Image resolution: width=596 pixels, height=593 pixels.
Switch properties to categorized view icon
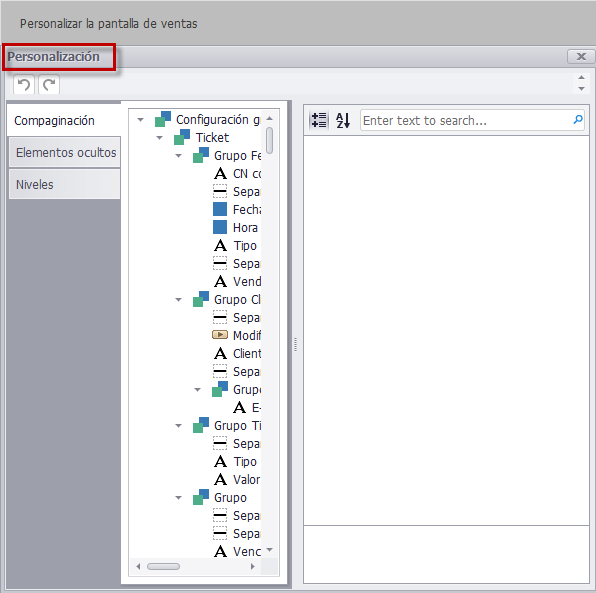(x=319, y=120)
